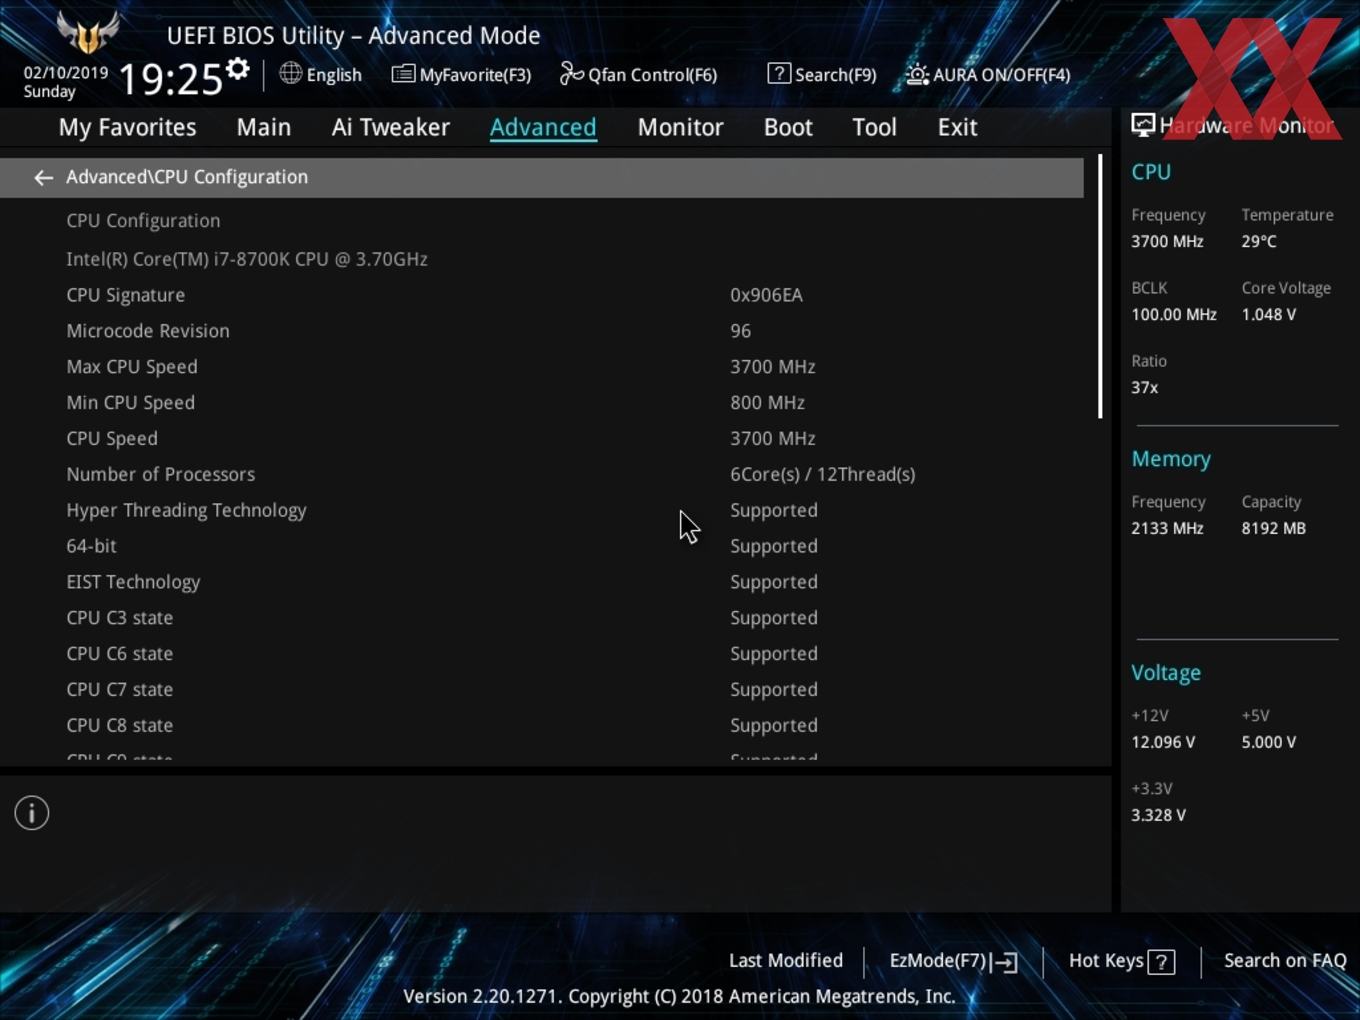Select the Max CPU Speed row
The width and height of the screenshot is (1360, 1020).
coord(542,367)
